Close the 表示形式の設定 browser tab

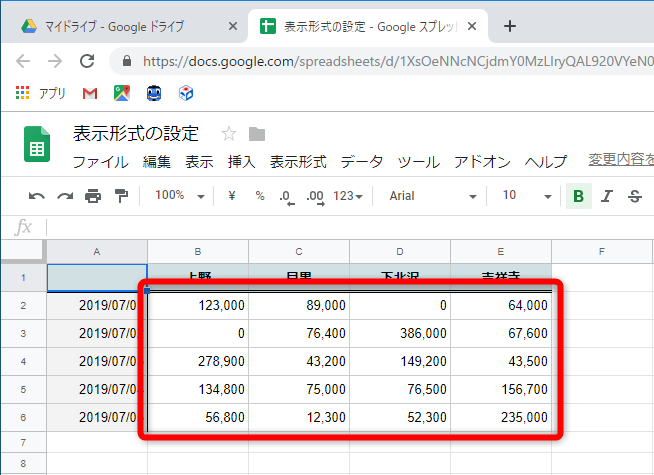[x=472, y=26]
